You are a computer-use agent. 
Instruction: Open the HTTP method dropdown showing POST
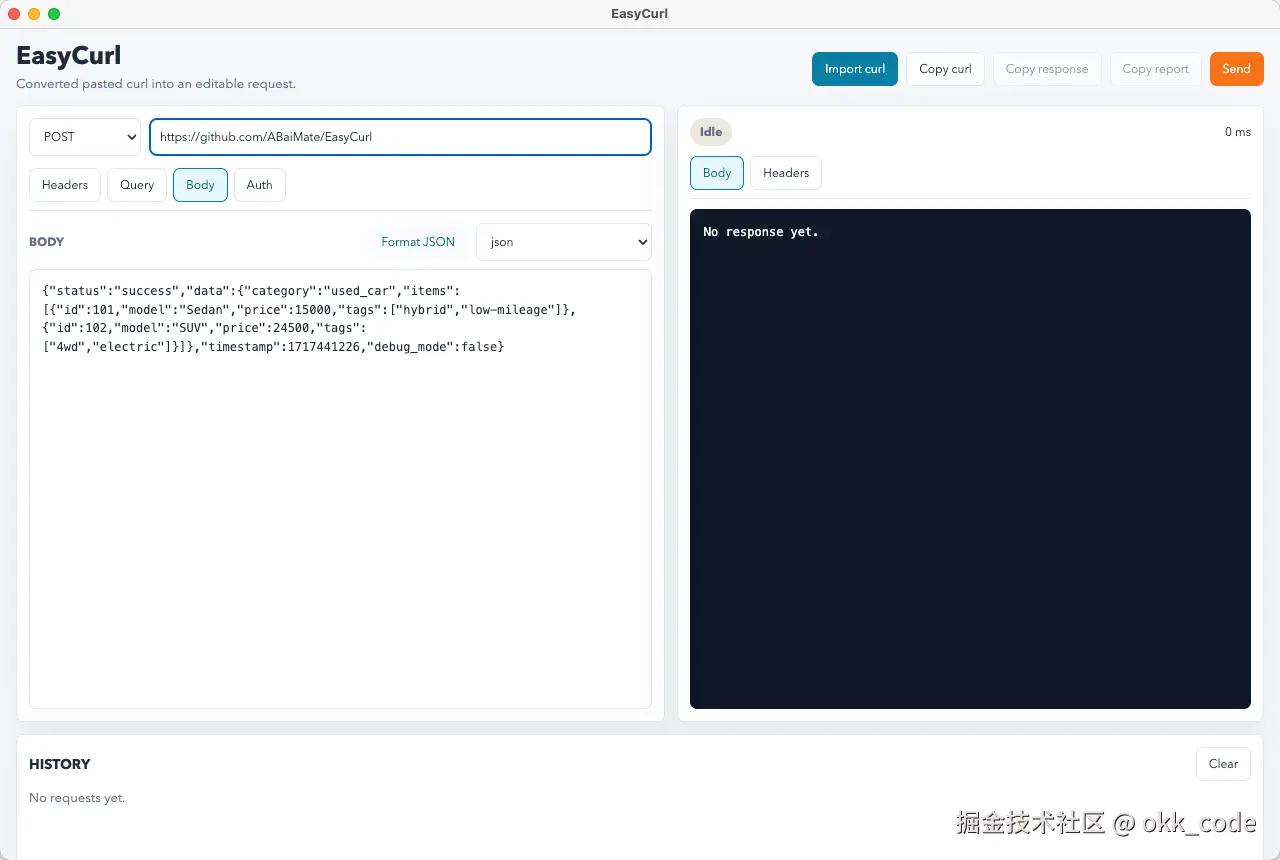[85, 137]
